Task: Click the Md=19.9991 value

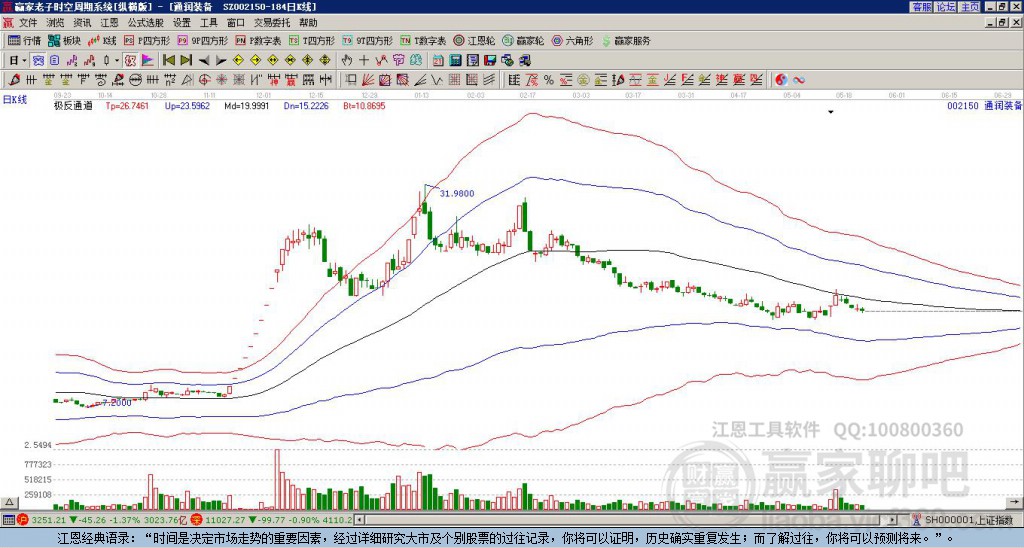Action: [246, 105]
